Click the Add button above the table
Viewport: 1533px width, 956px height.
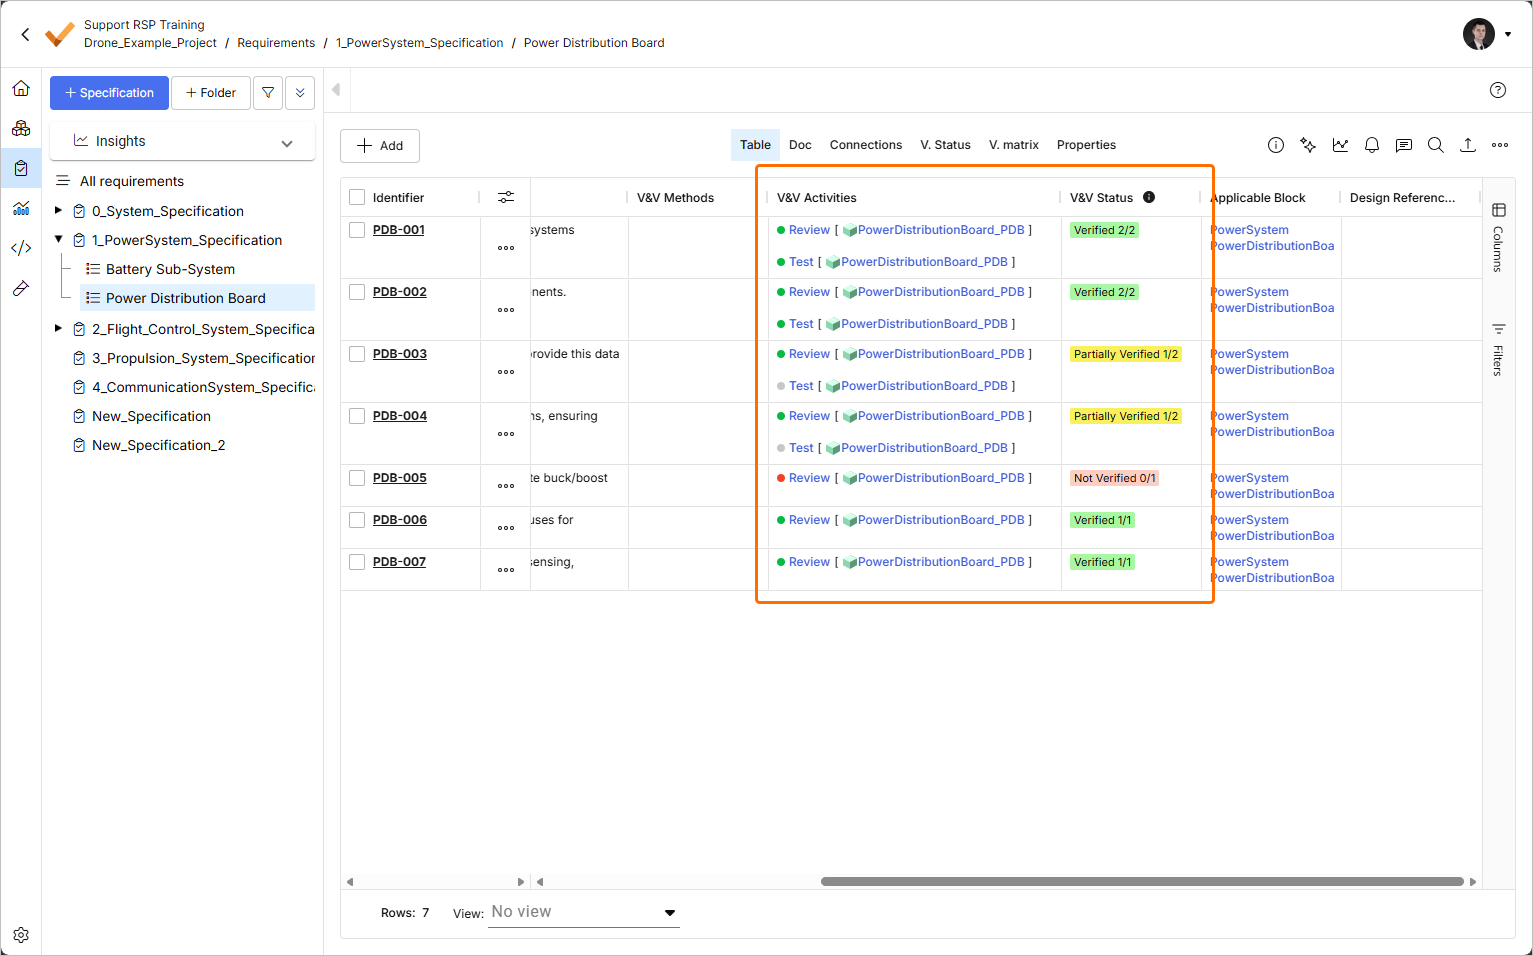coord(380,146)
